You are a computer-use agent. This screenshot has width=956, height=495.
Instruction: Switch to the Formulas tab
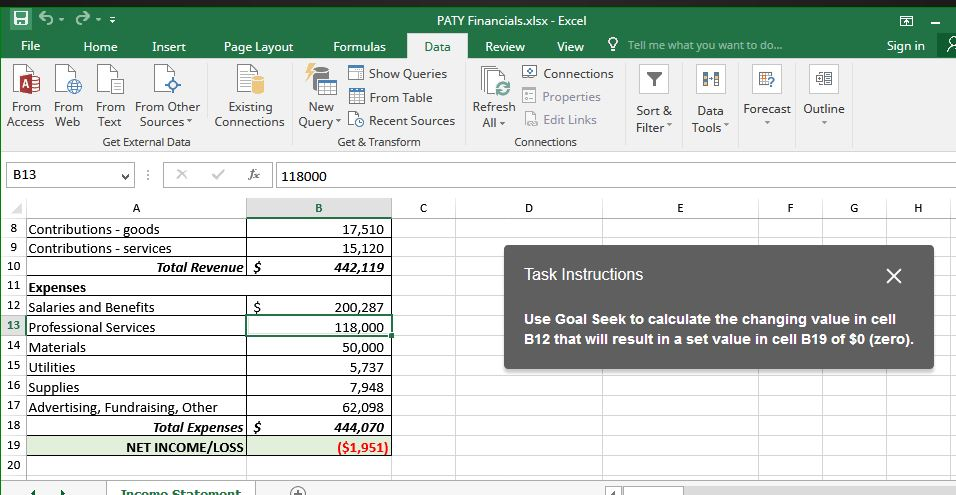[x=360, y=46]
